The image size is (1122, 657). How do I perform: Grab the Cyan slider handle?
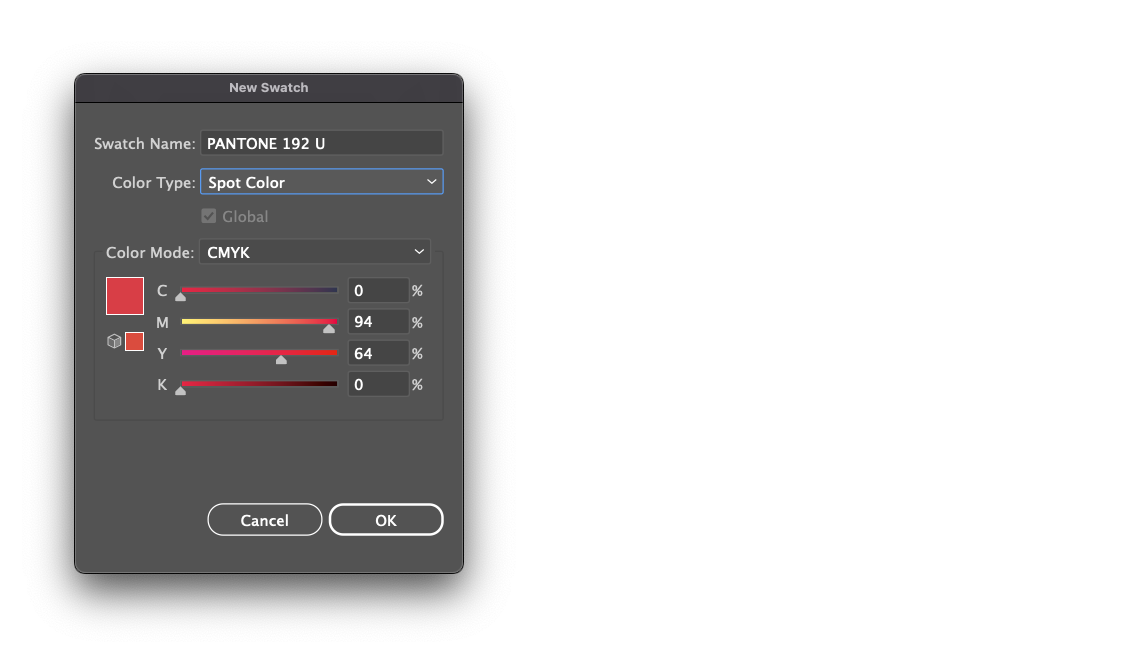pyautogui.click(x=181, y=297)
